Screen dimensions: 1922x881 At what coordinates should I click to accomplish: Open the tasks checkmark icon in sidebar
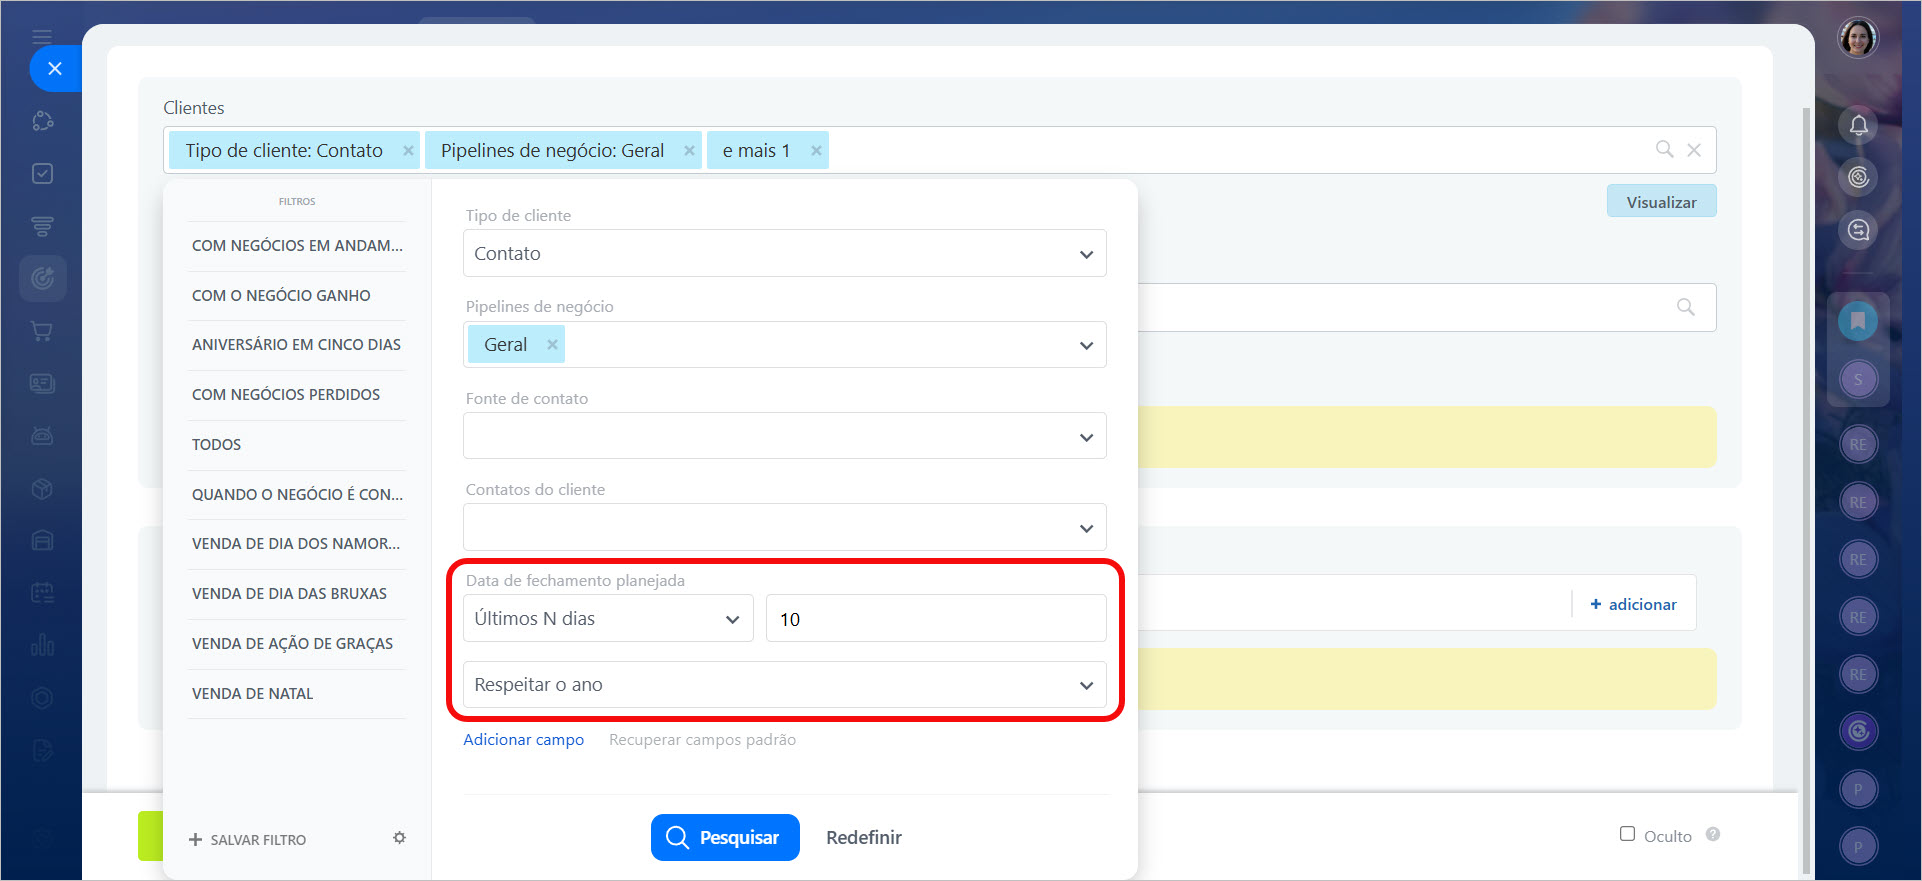(42, 174)
